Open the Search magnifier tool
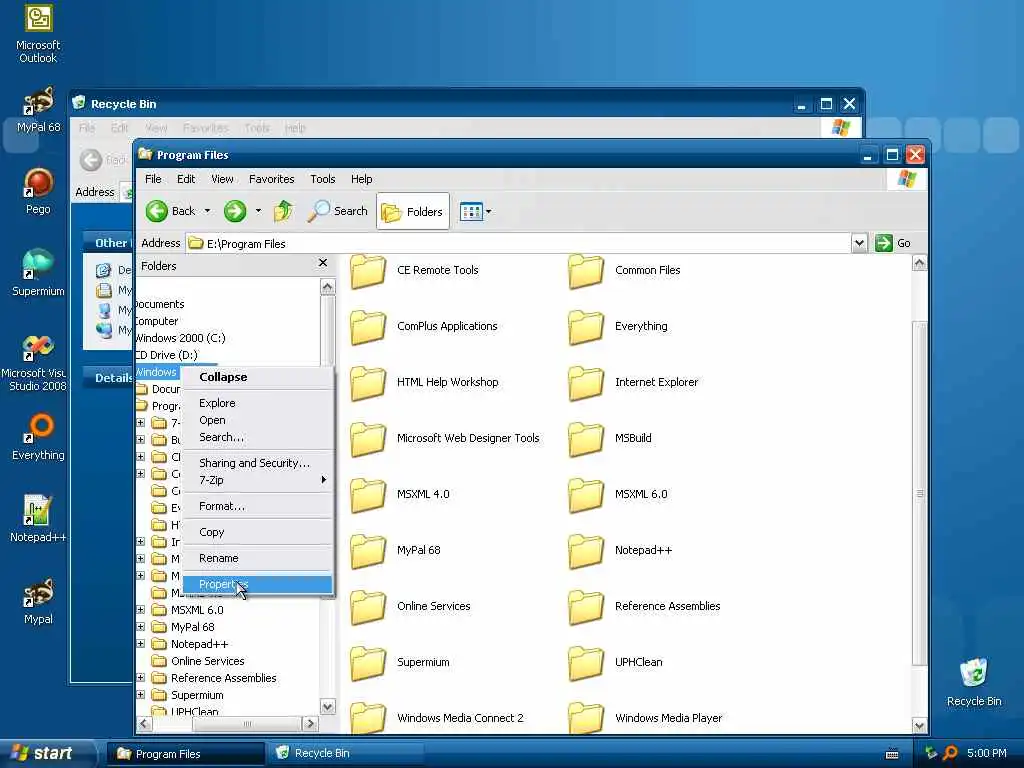The width and height of the screenshot is (1024, 768). click(x=338, y=211)
